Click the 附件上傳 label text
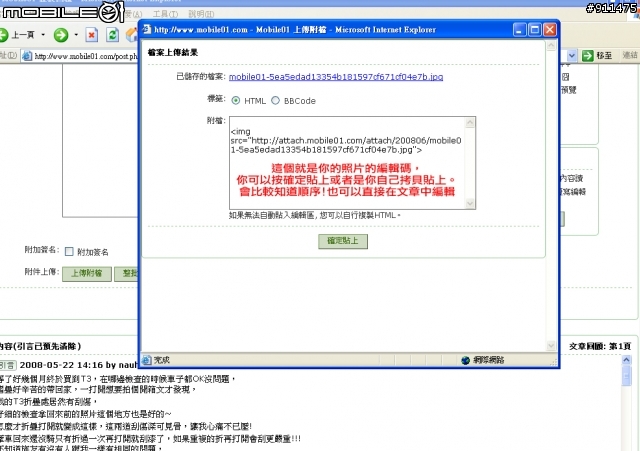The height and width of the screenshot is (451, 640). point(42,272)
